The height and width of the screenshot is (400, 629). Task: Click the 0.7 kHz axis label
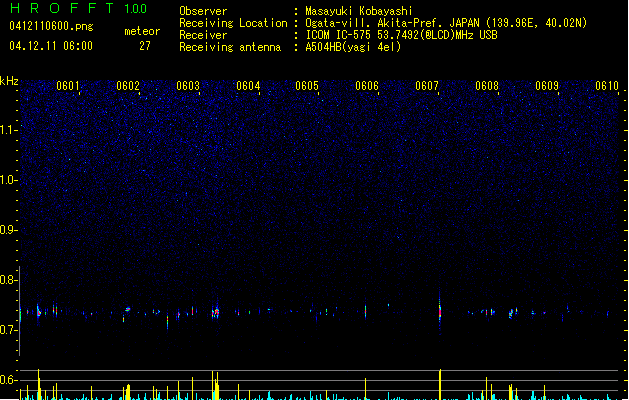click(x=9, y=330)
